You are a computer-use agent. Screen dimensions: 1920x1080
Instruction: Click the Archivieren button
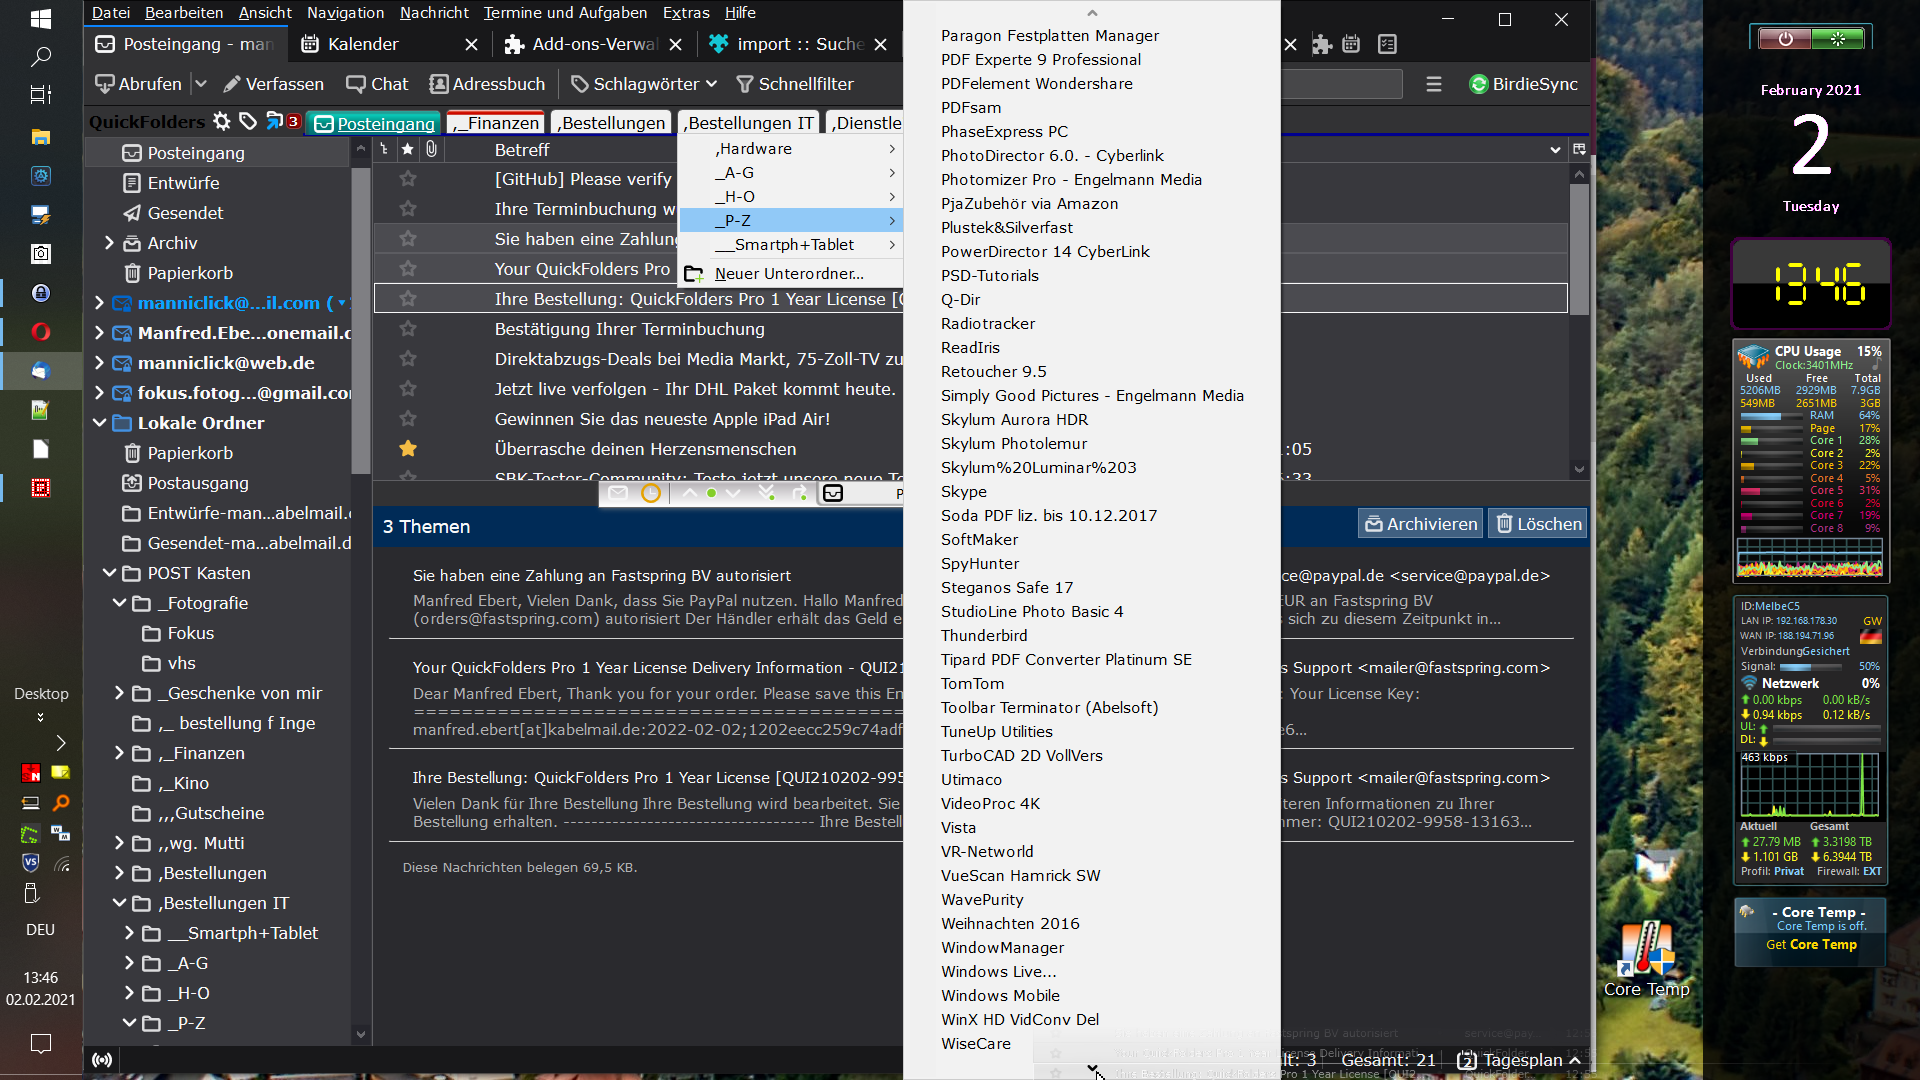(1421, 524)
